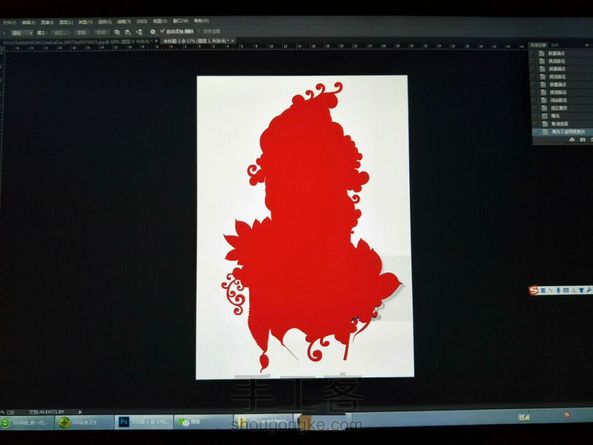Viewport: 593px width, 445px height.
Task: Click the icon just left of the gear
Action: 140,33
